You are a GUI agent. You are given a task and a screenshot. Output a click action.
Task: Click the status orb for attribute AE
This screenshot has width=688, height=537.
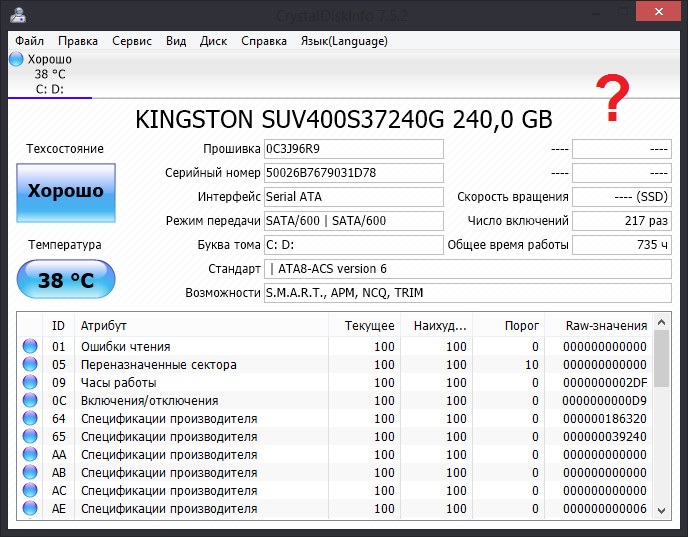(x=30, y=508)
